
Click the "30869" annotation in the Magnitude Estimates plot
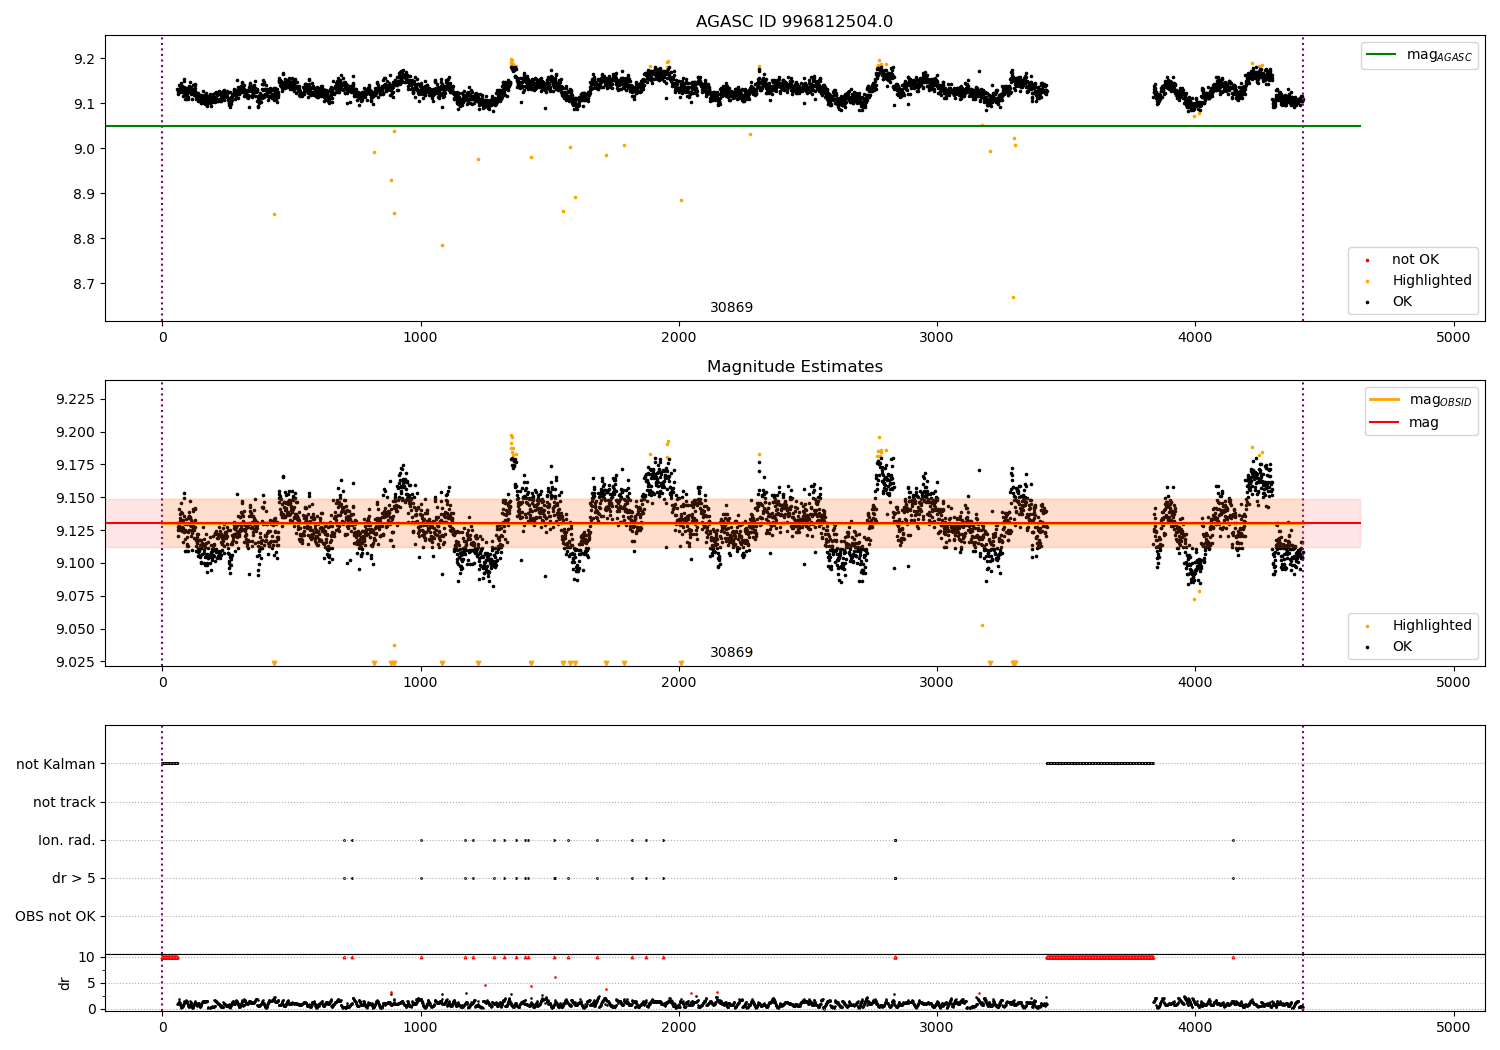coord(732,653)
